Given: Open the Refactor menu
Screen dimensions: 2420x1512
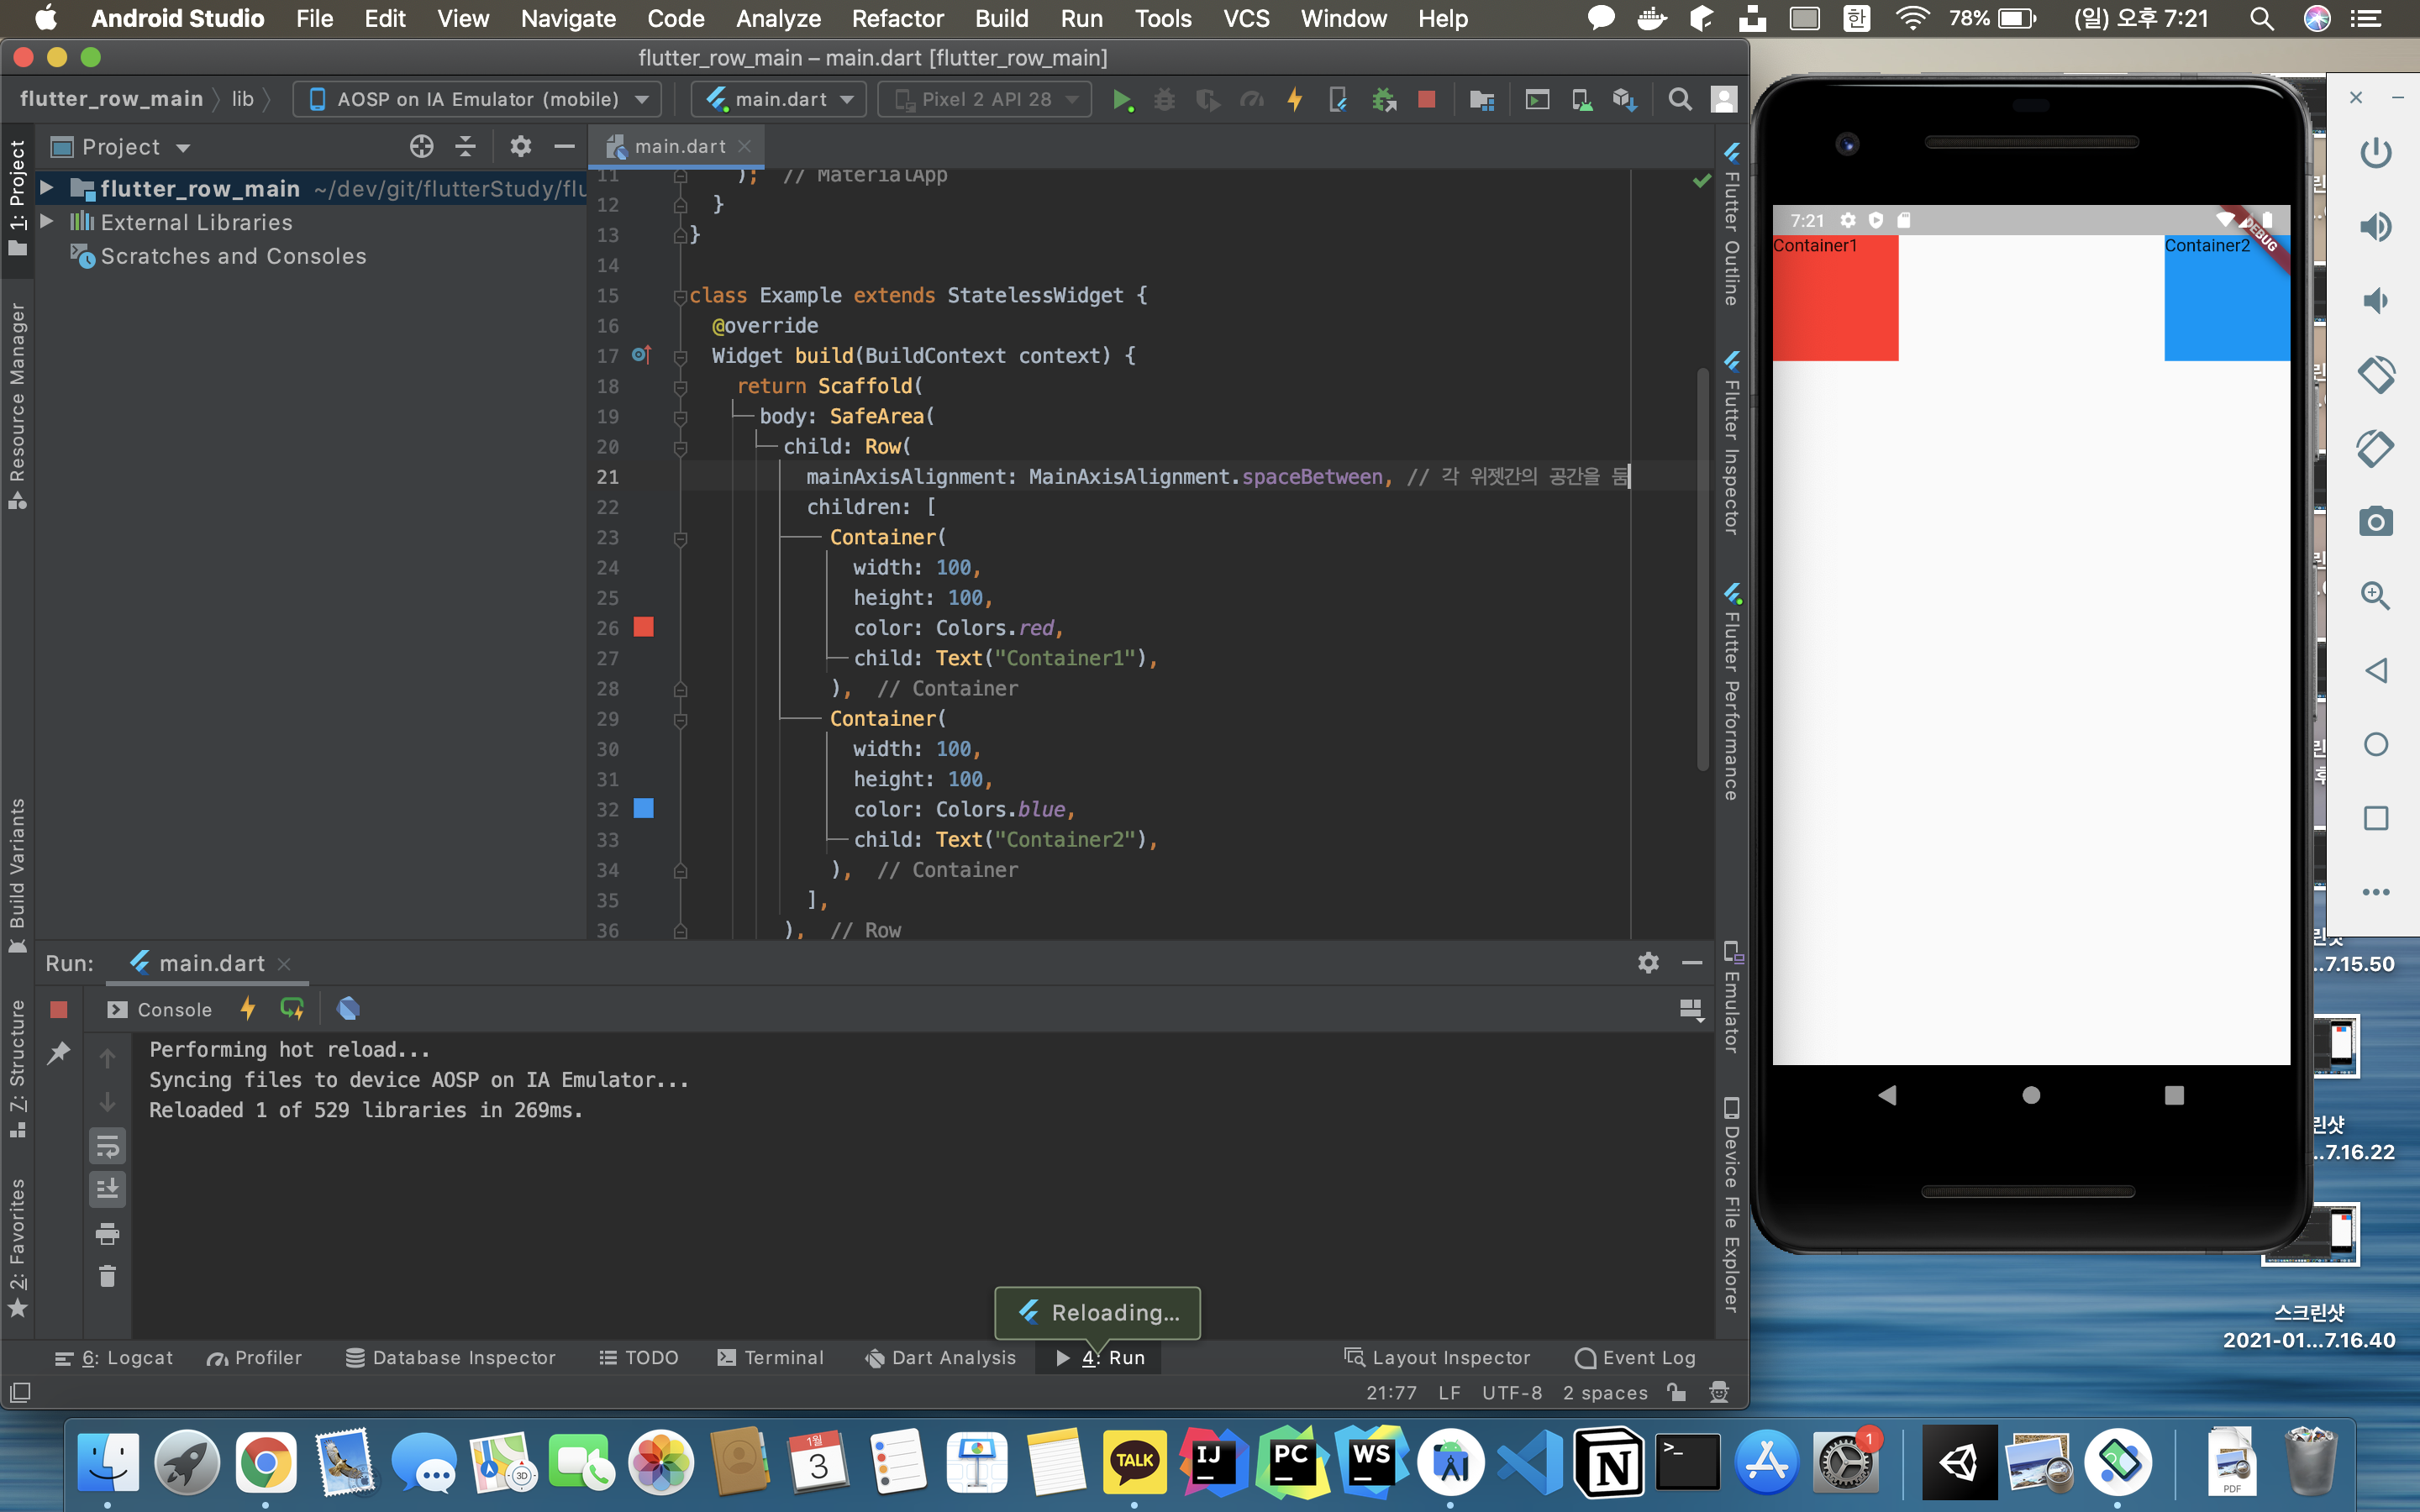Looking at the screenshot, I should point(897,18).
